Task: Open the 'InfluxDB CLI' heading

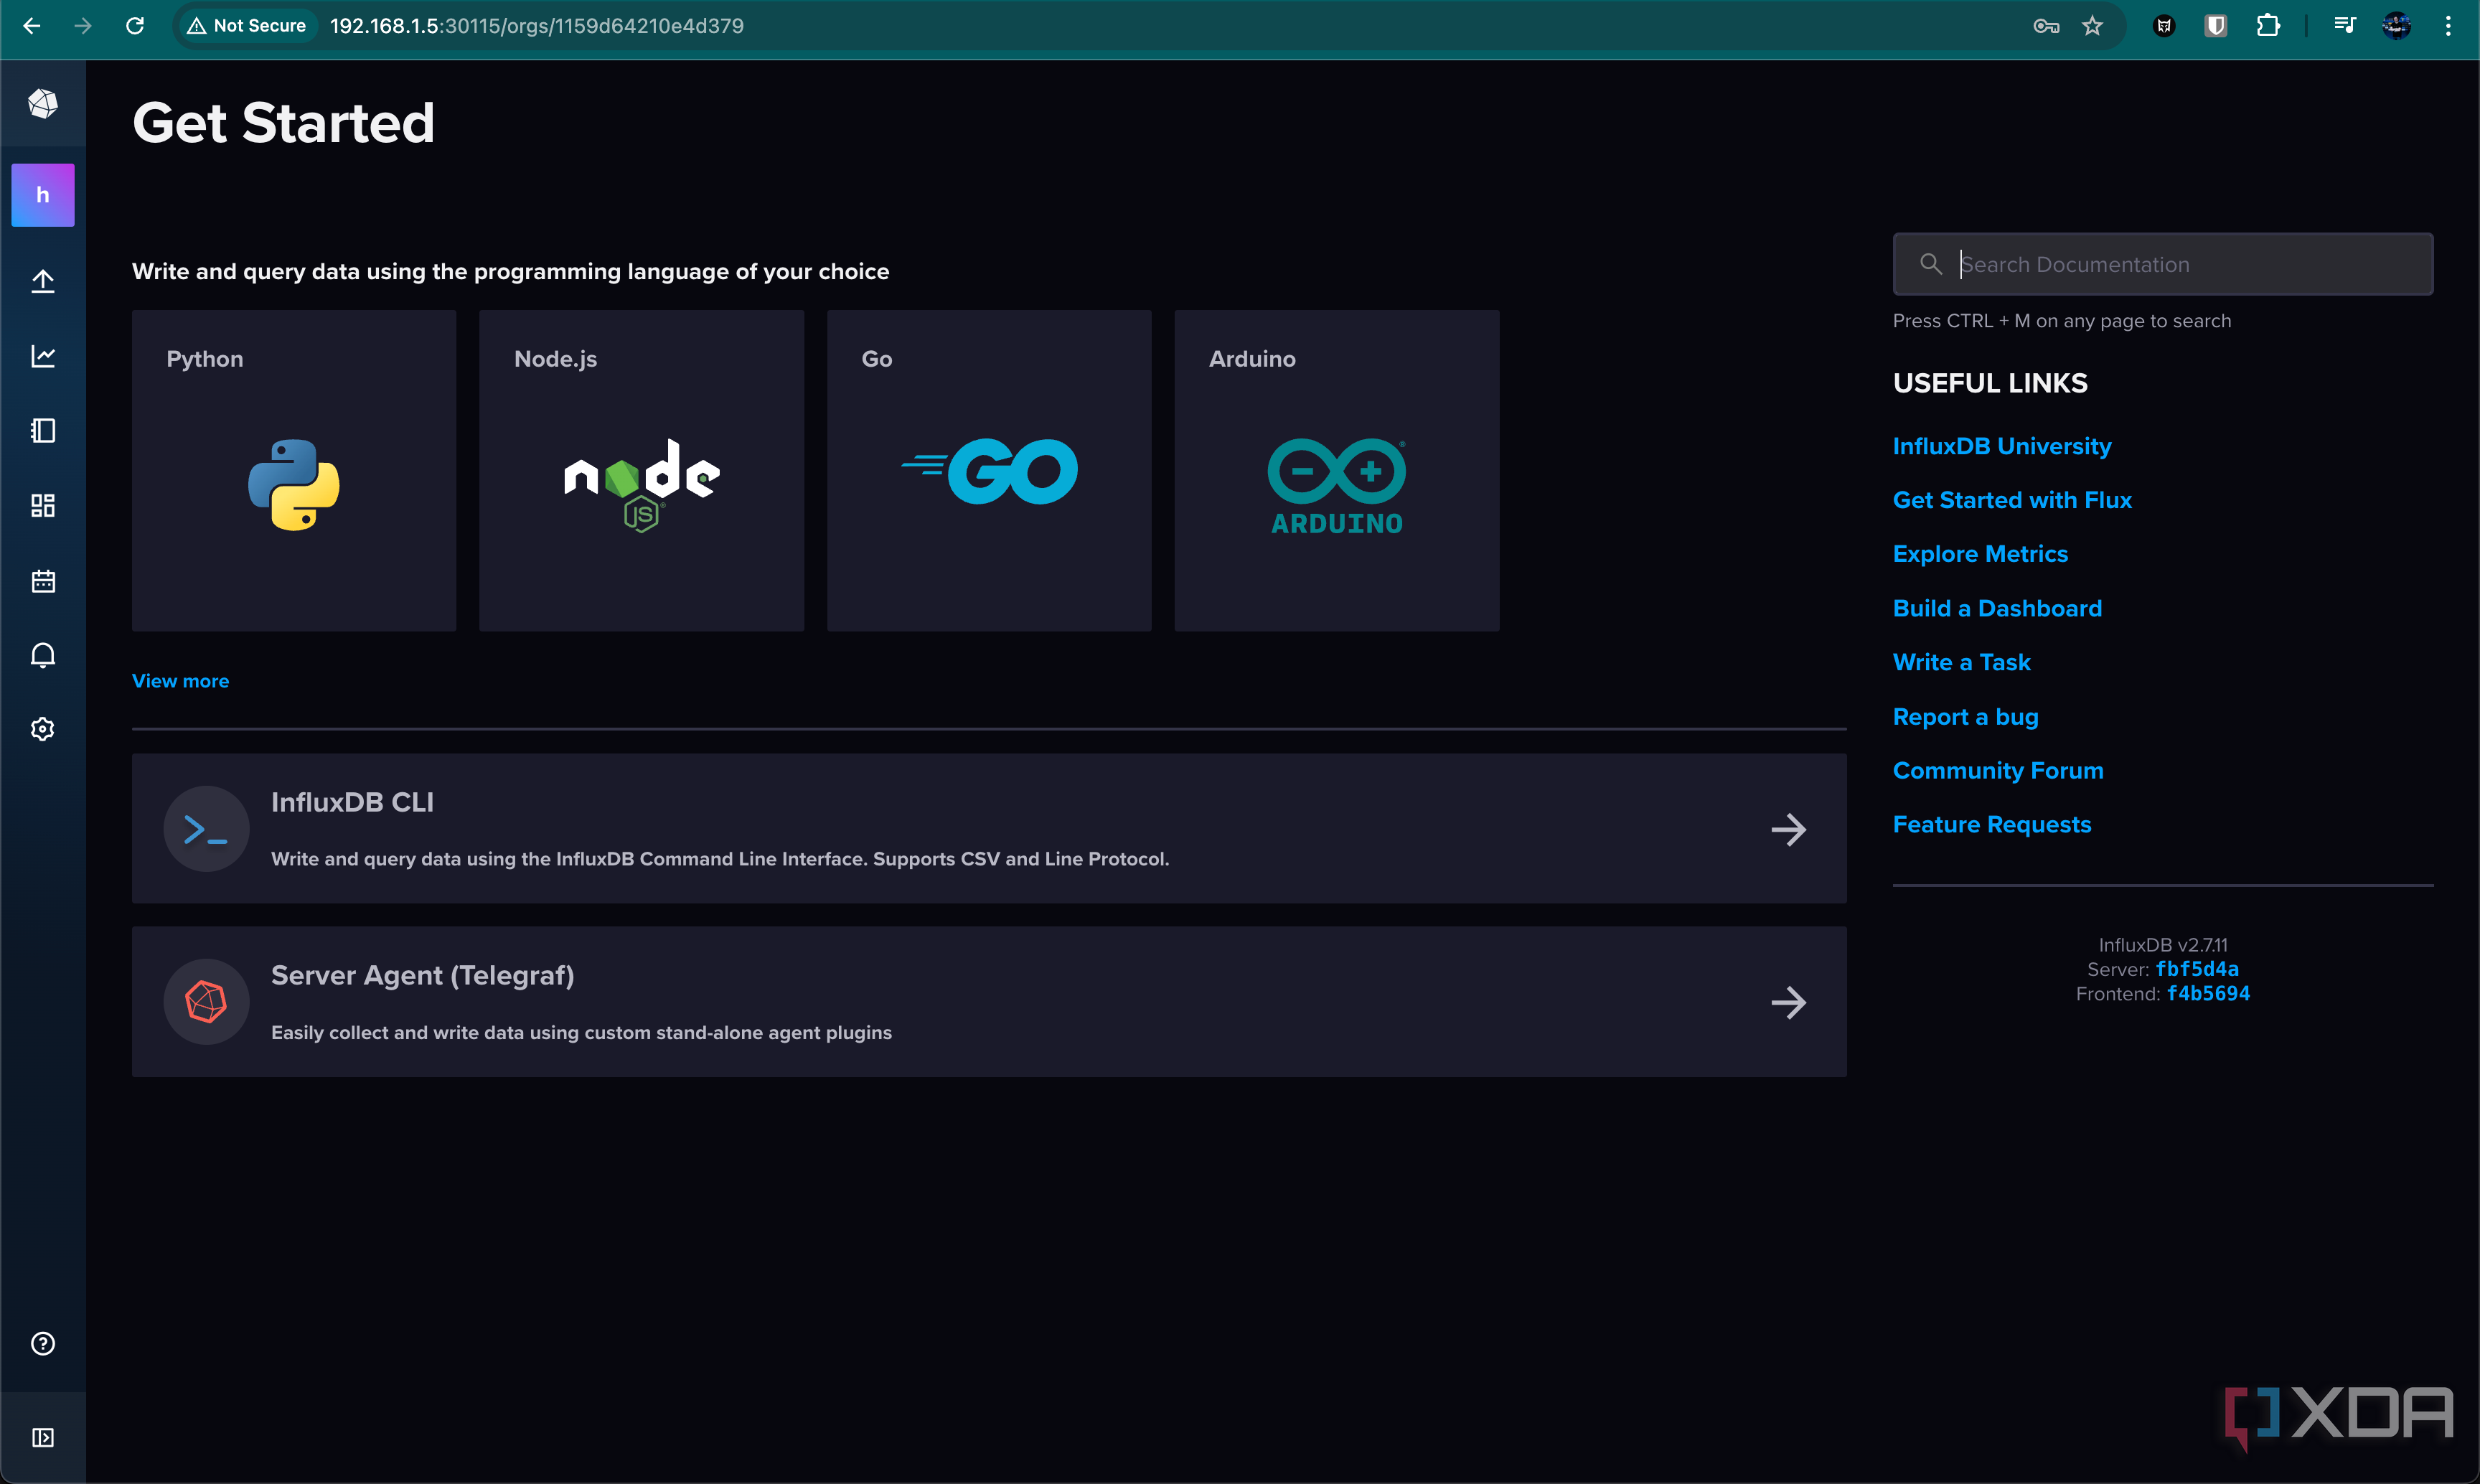Action: pos(352,802)
